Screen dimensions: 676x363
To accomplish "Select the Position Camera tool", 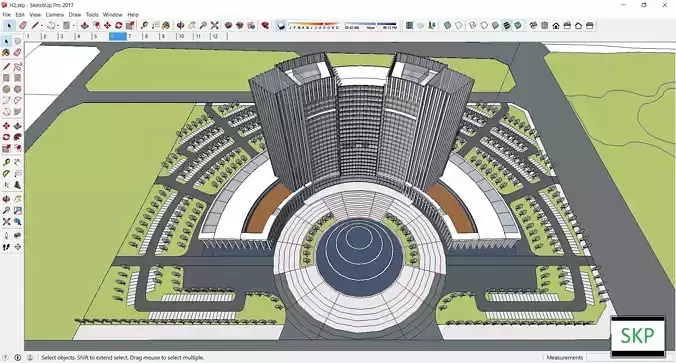I will (x=6, y=236).
